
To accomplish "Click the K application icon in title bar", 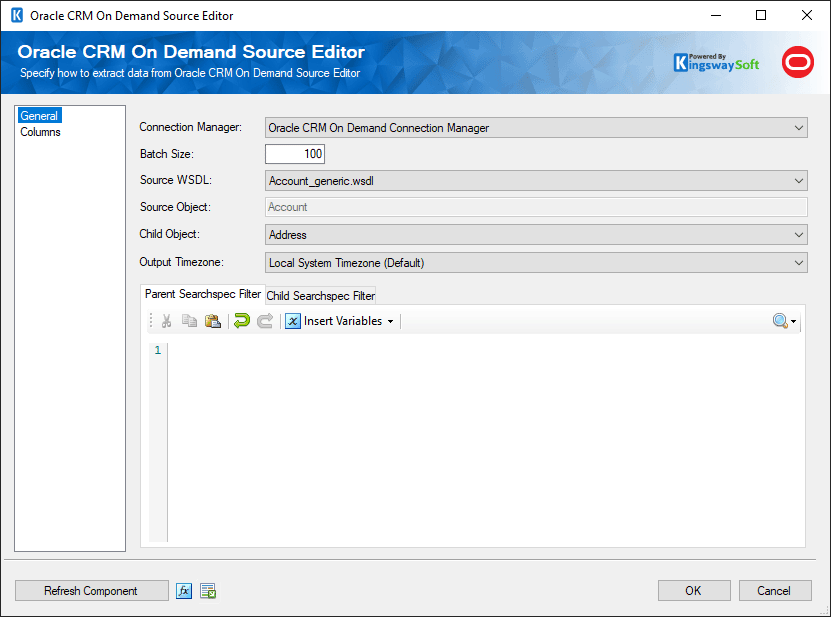I will click(x=17, y=15).
